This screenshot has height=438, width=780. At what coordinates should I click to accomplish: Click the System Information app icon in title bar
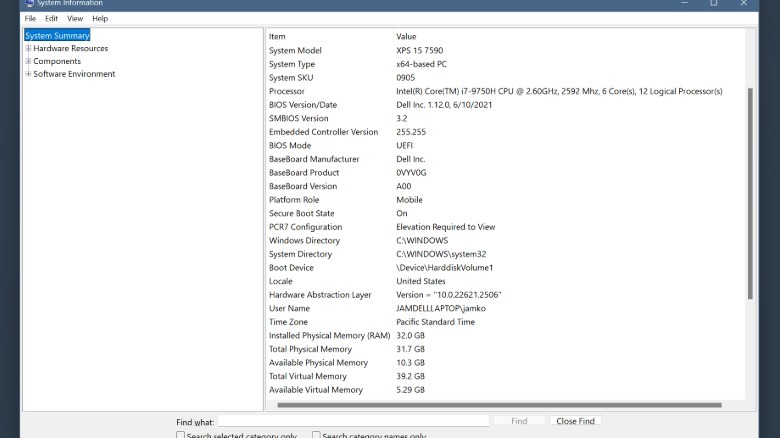pyautogui.click(x=29, y=3)
